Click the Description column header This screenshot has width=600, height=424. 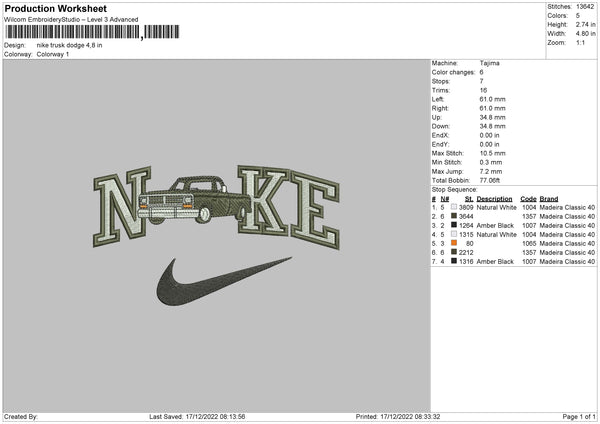point(494,199)
